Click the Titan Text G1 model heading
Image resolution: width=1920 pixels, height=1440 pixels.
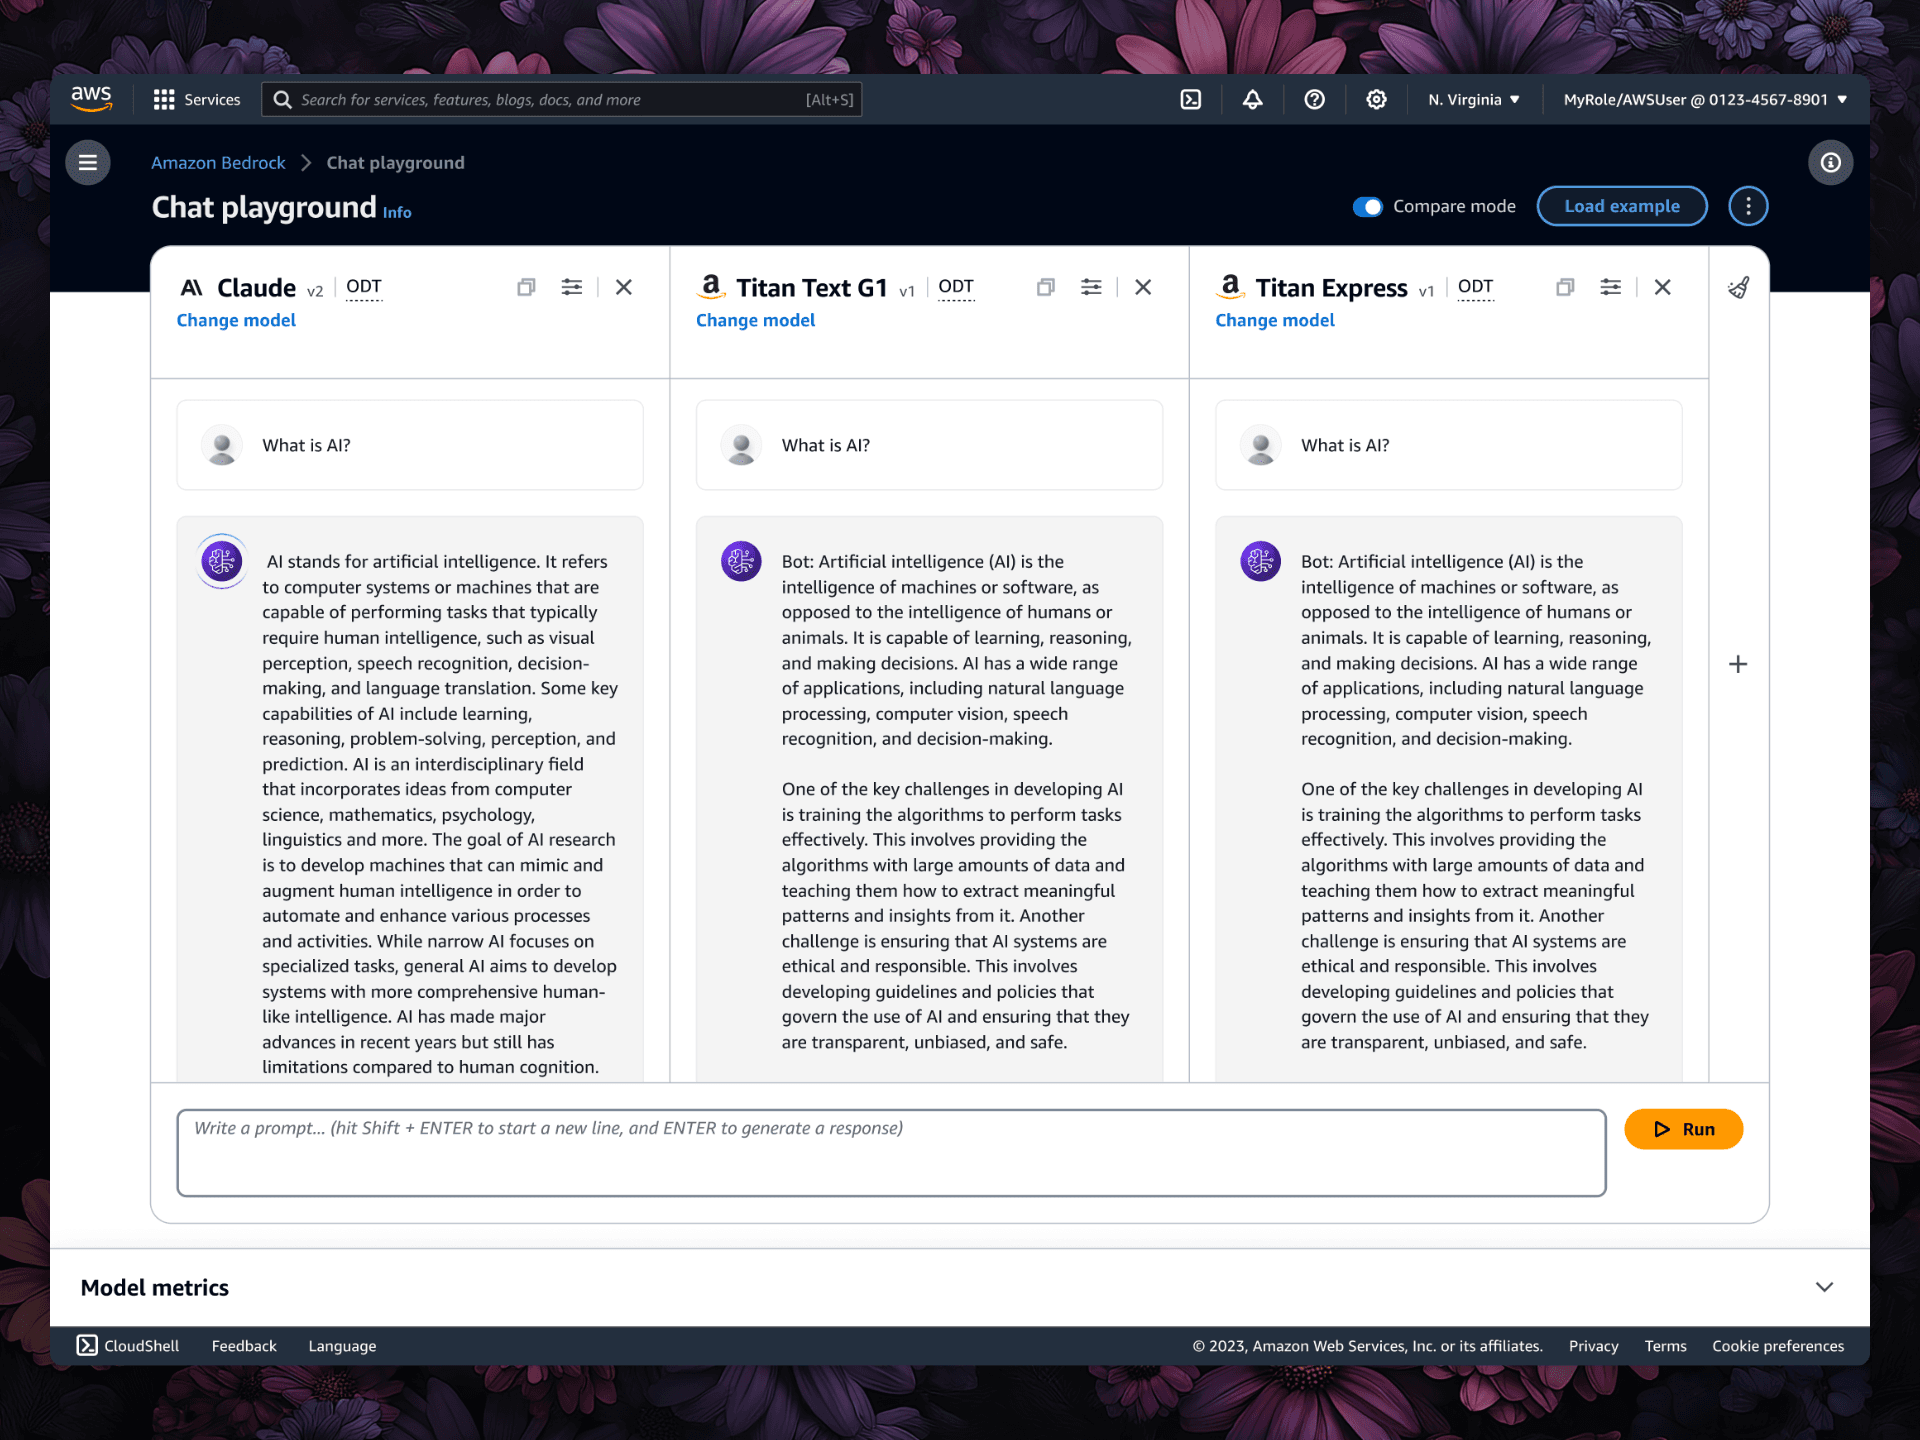[x=811, y=288]
